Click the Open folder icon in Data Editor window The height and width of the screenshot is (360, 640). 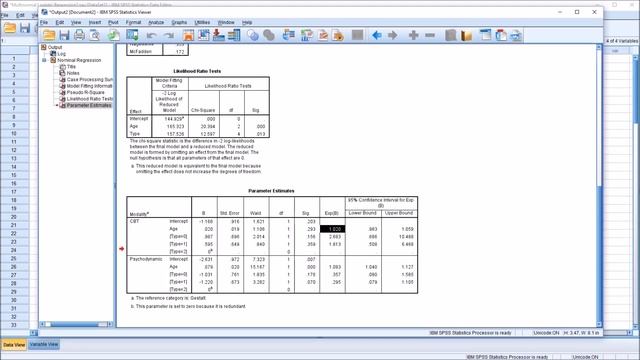(10, 28)
